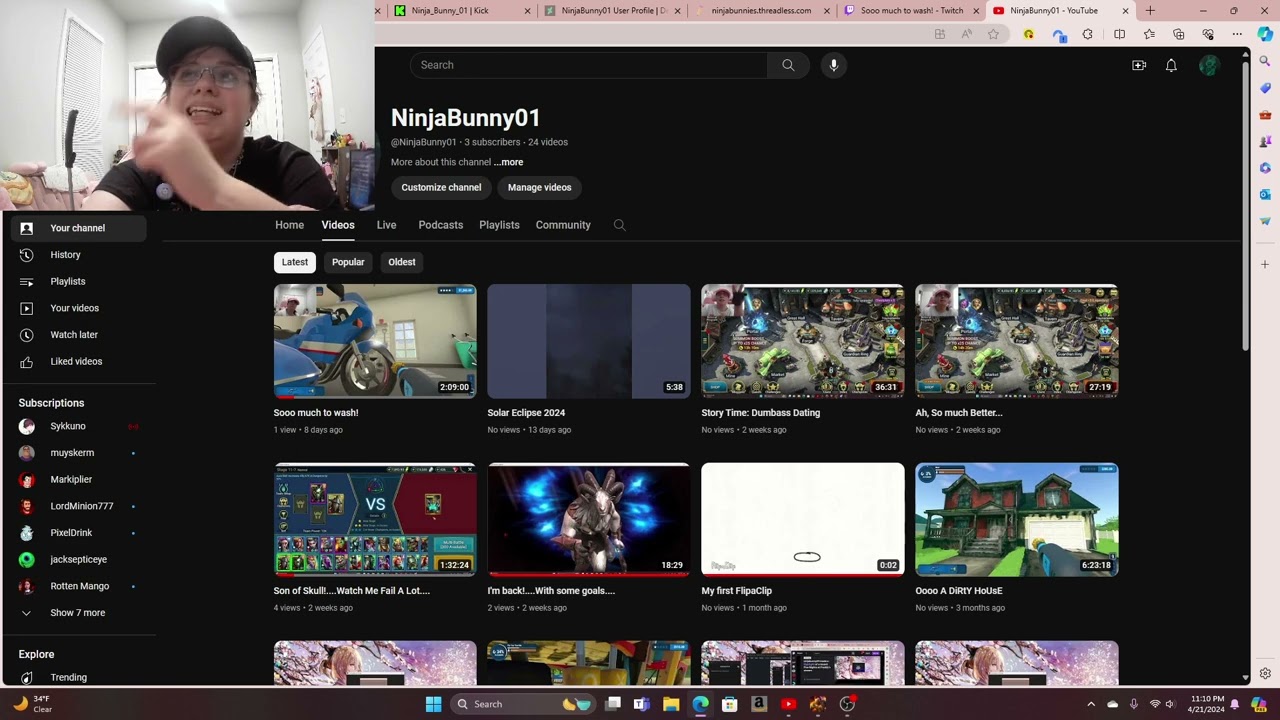Open Oooo A DiRtY HoUsE thumbnail
The width and height of the screenshot is (1280, 720).
click(1017, 519)
